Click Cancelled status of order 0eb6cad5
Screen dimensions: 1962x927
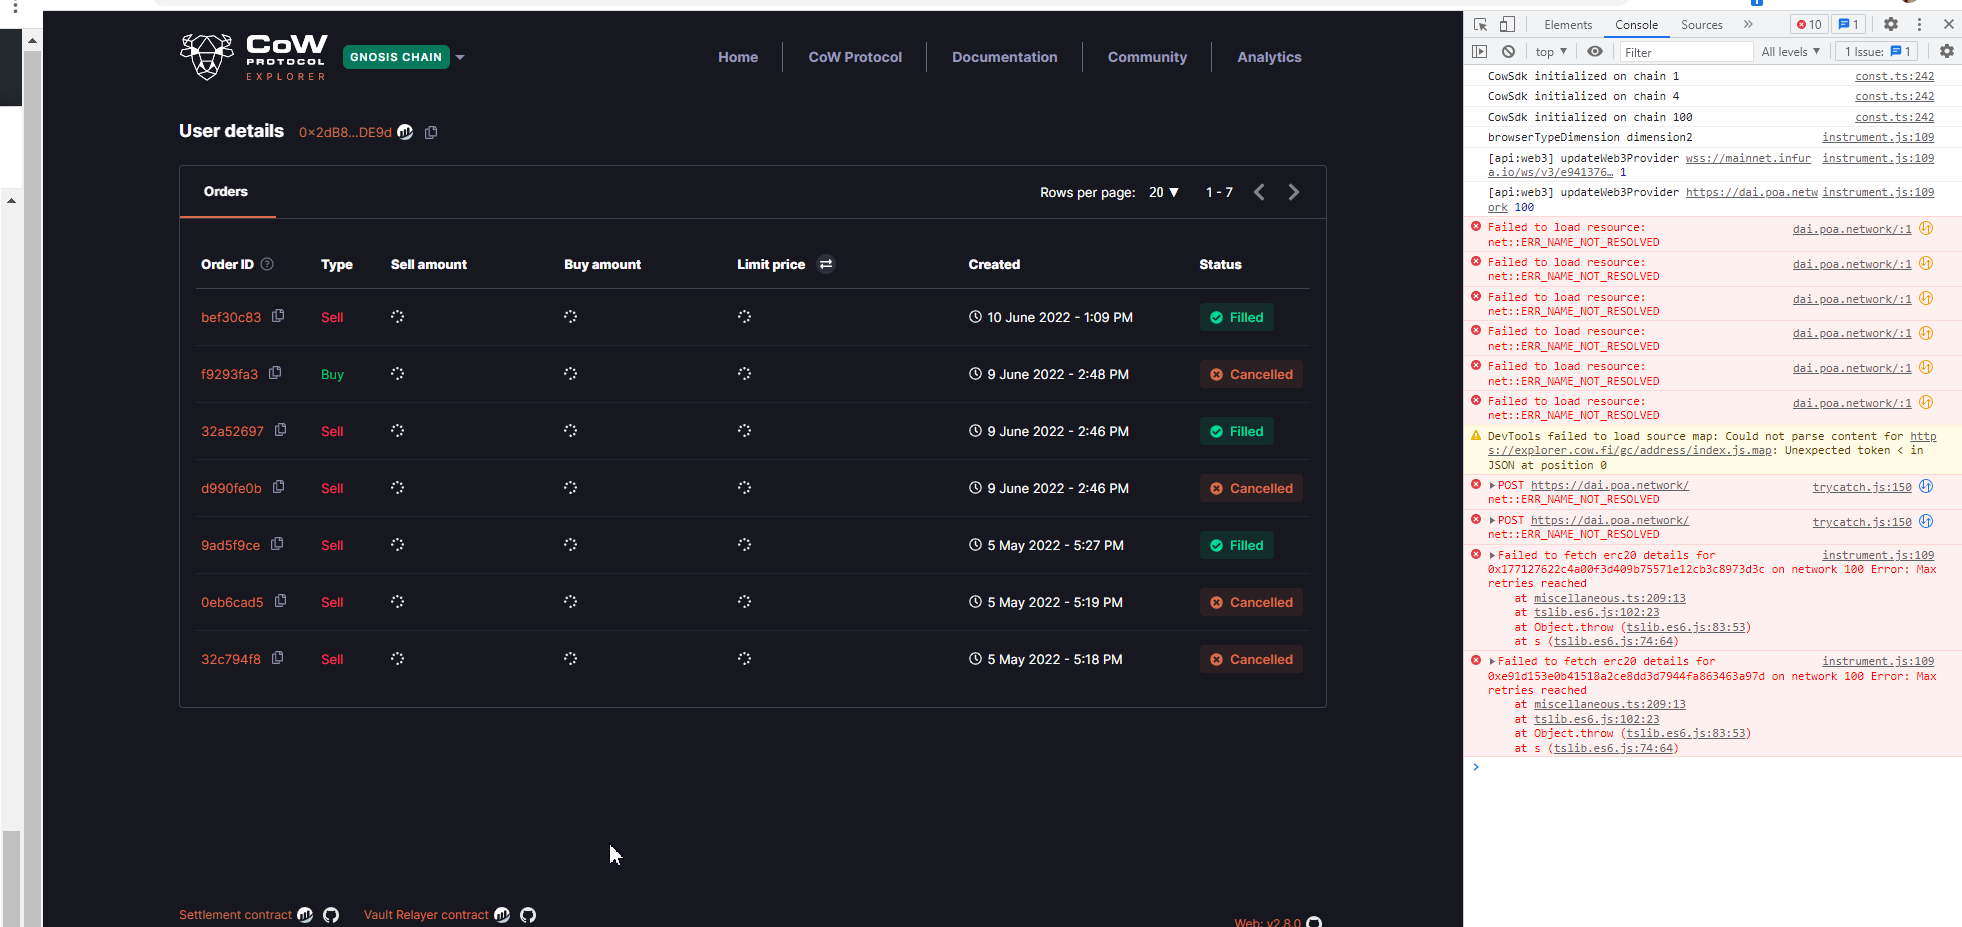tap(1251, 602)
